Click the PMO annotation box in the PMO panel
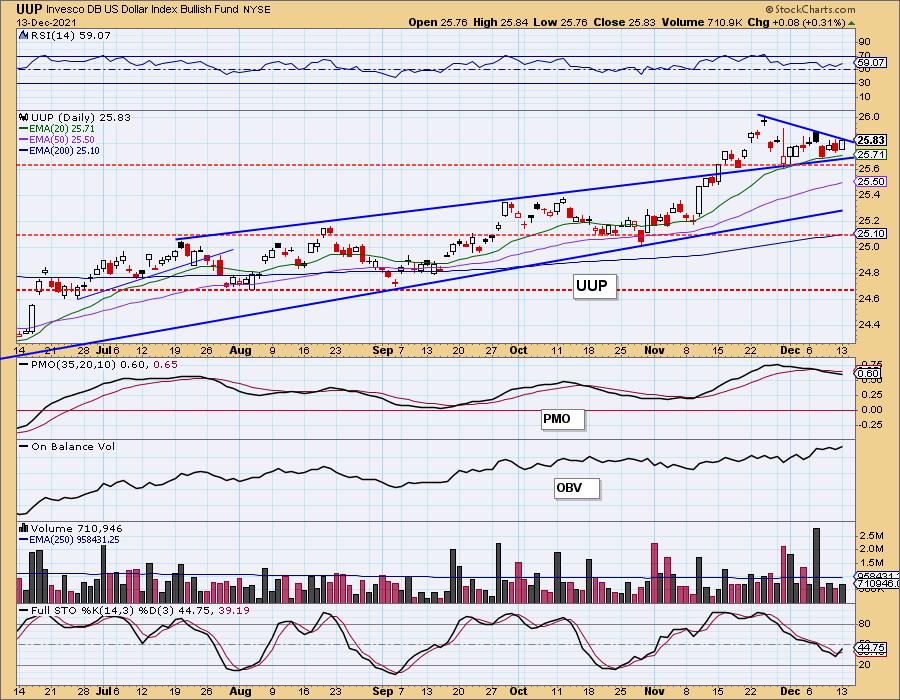 (x=562, y=419)
